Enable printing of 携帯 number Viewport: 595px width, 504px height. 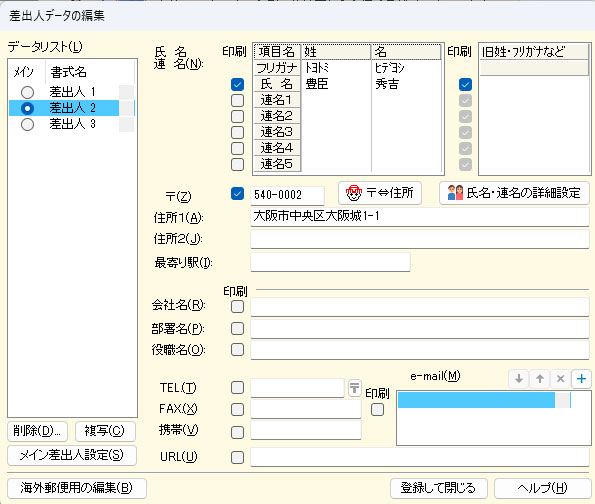[x=238, y=432]
